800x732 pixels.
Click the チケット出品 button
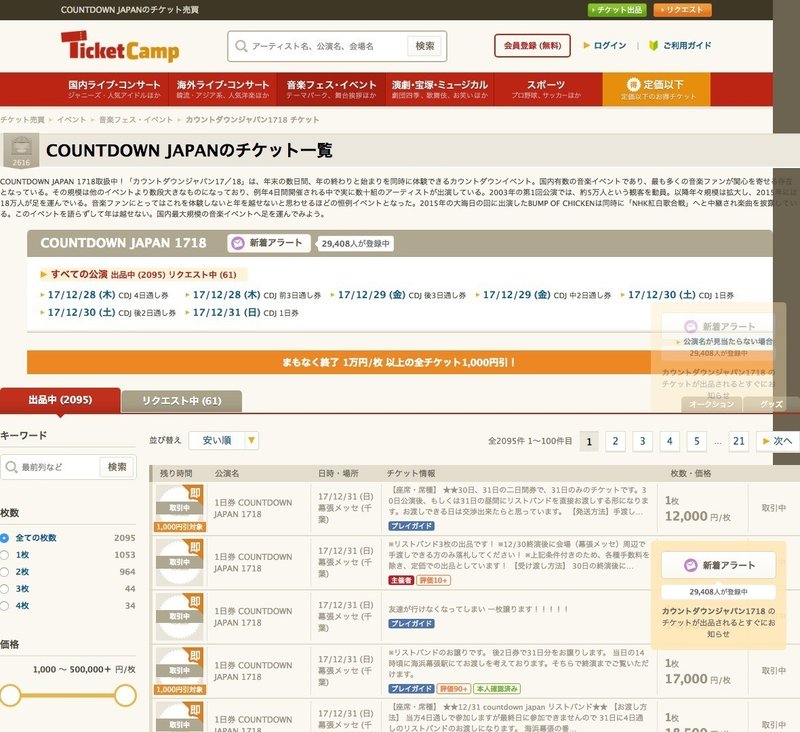617,10
